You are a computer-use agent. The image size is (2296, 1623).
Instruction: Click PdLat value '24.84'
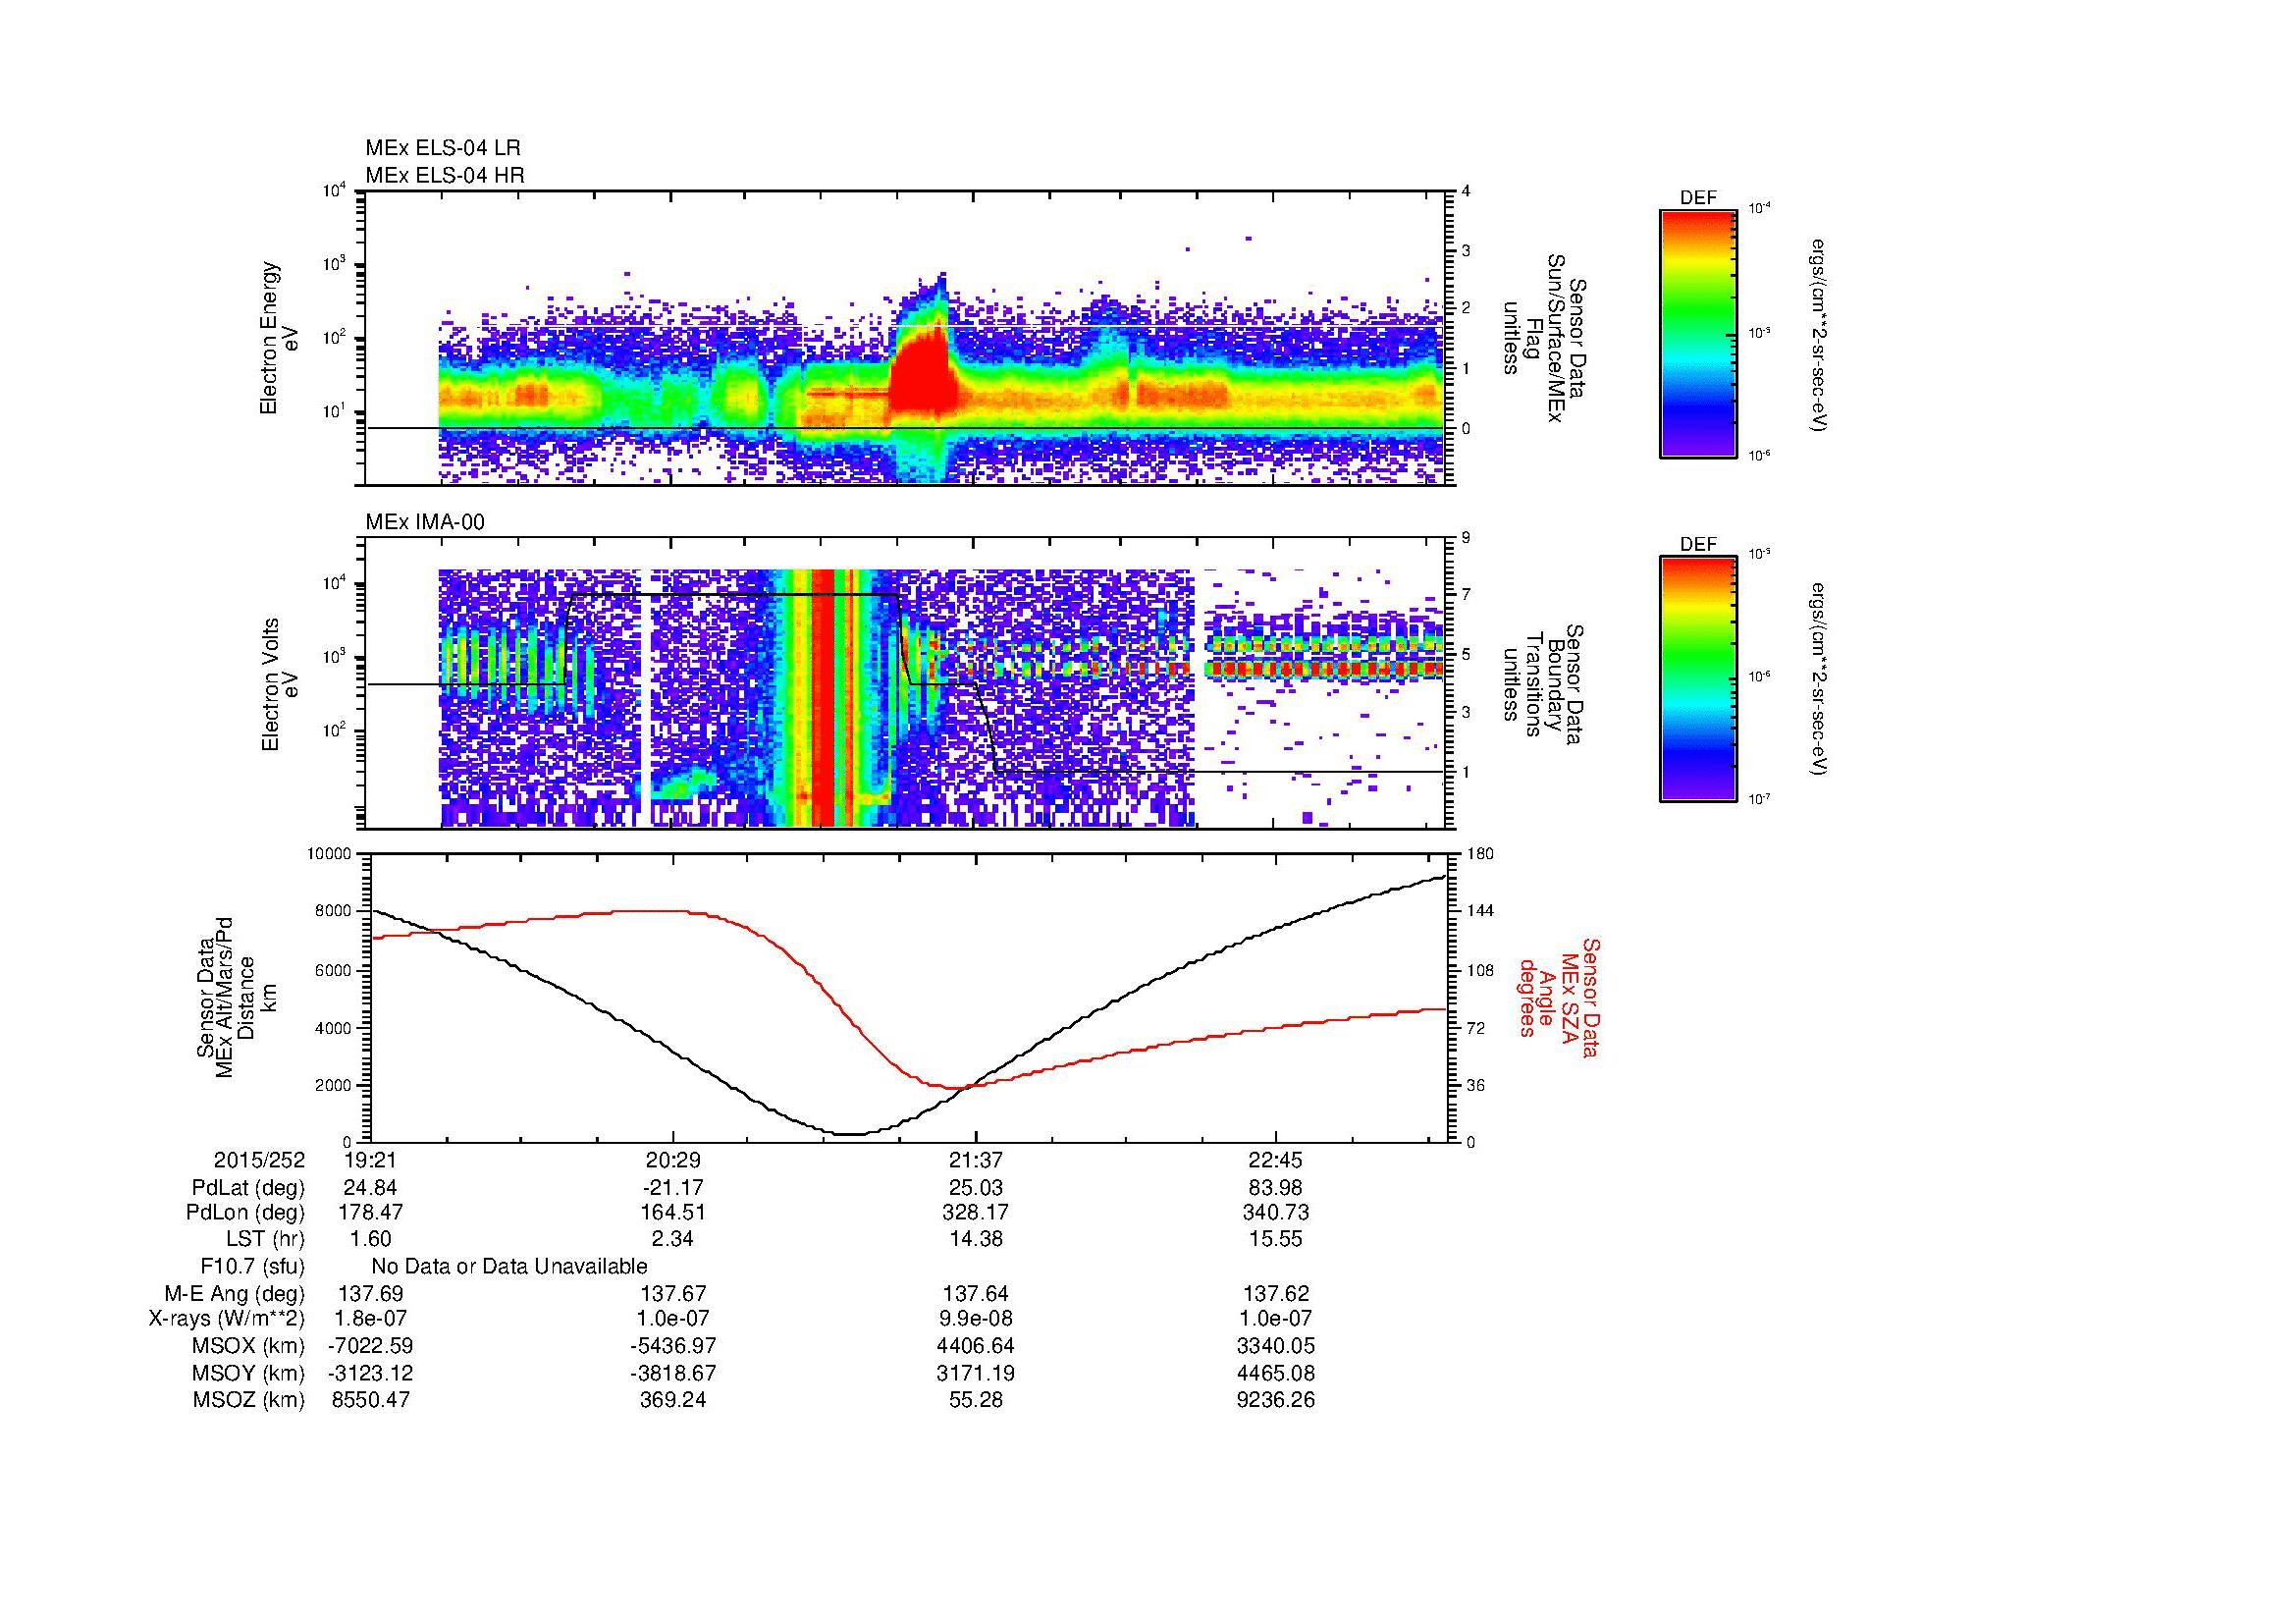click(x=371, y=1188)
